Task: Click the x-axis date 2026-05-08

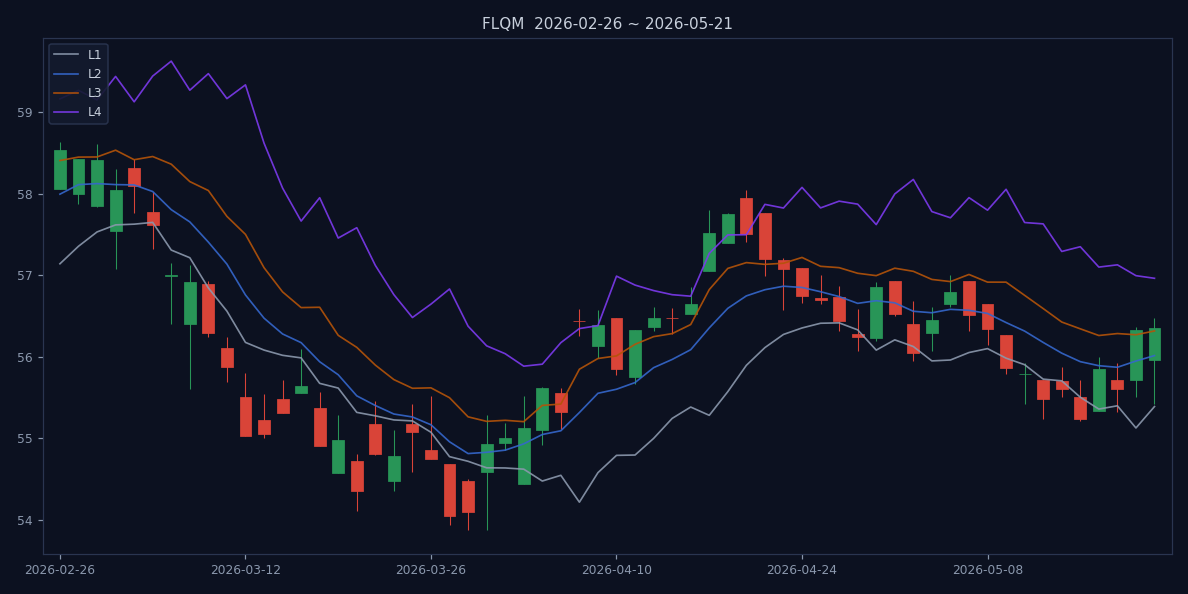Action: tap(988, 570)
